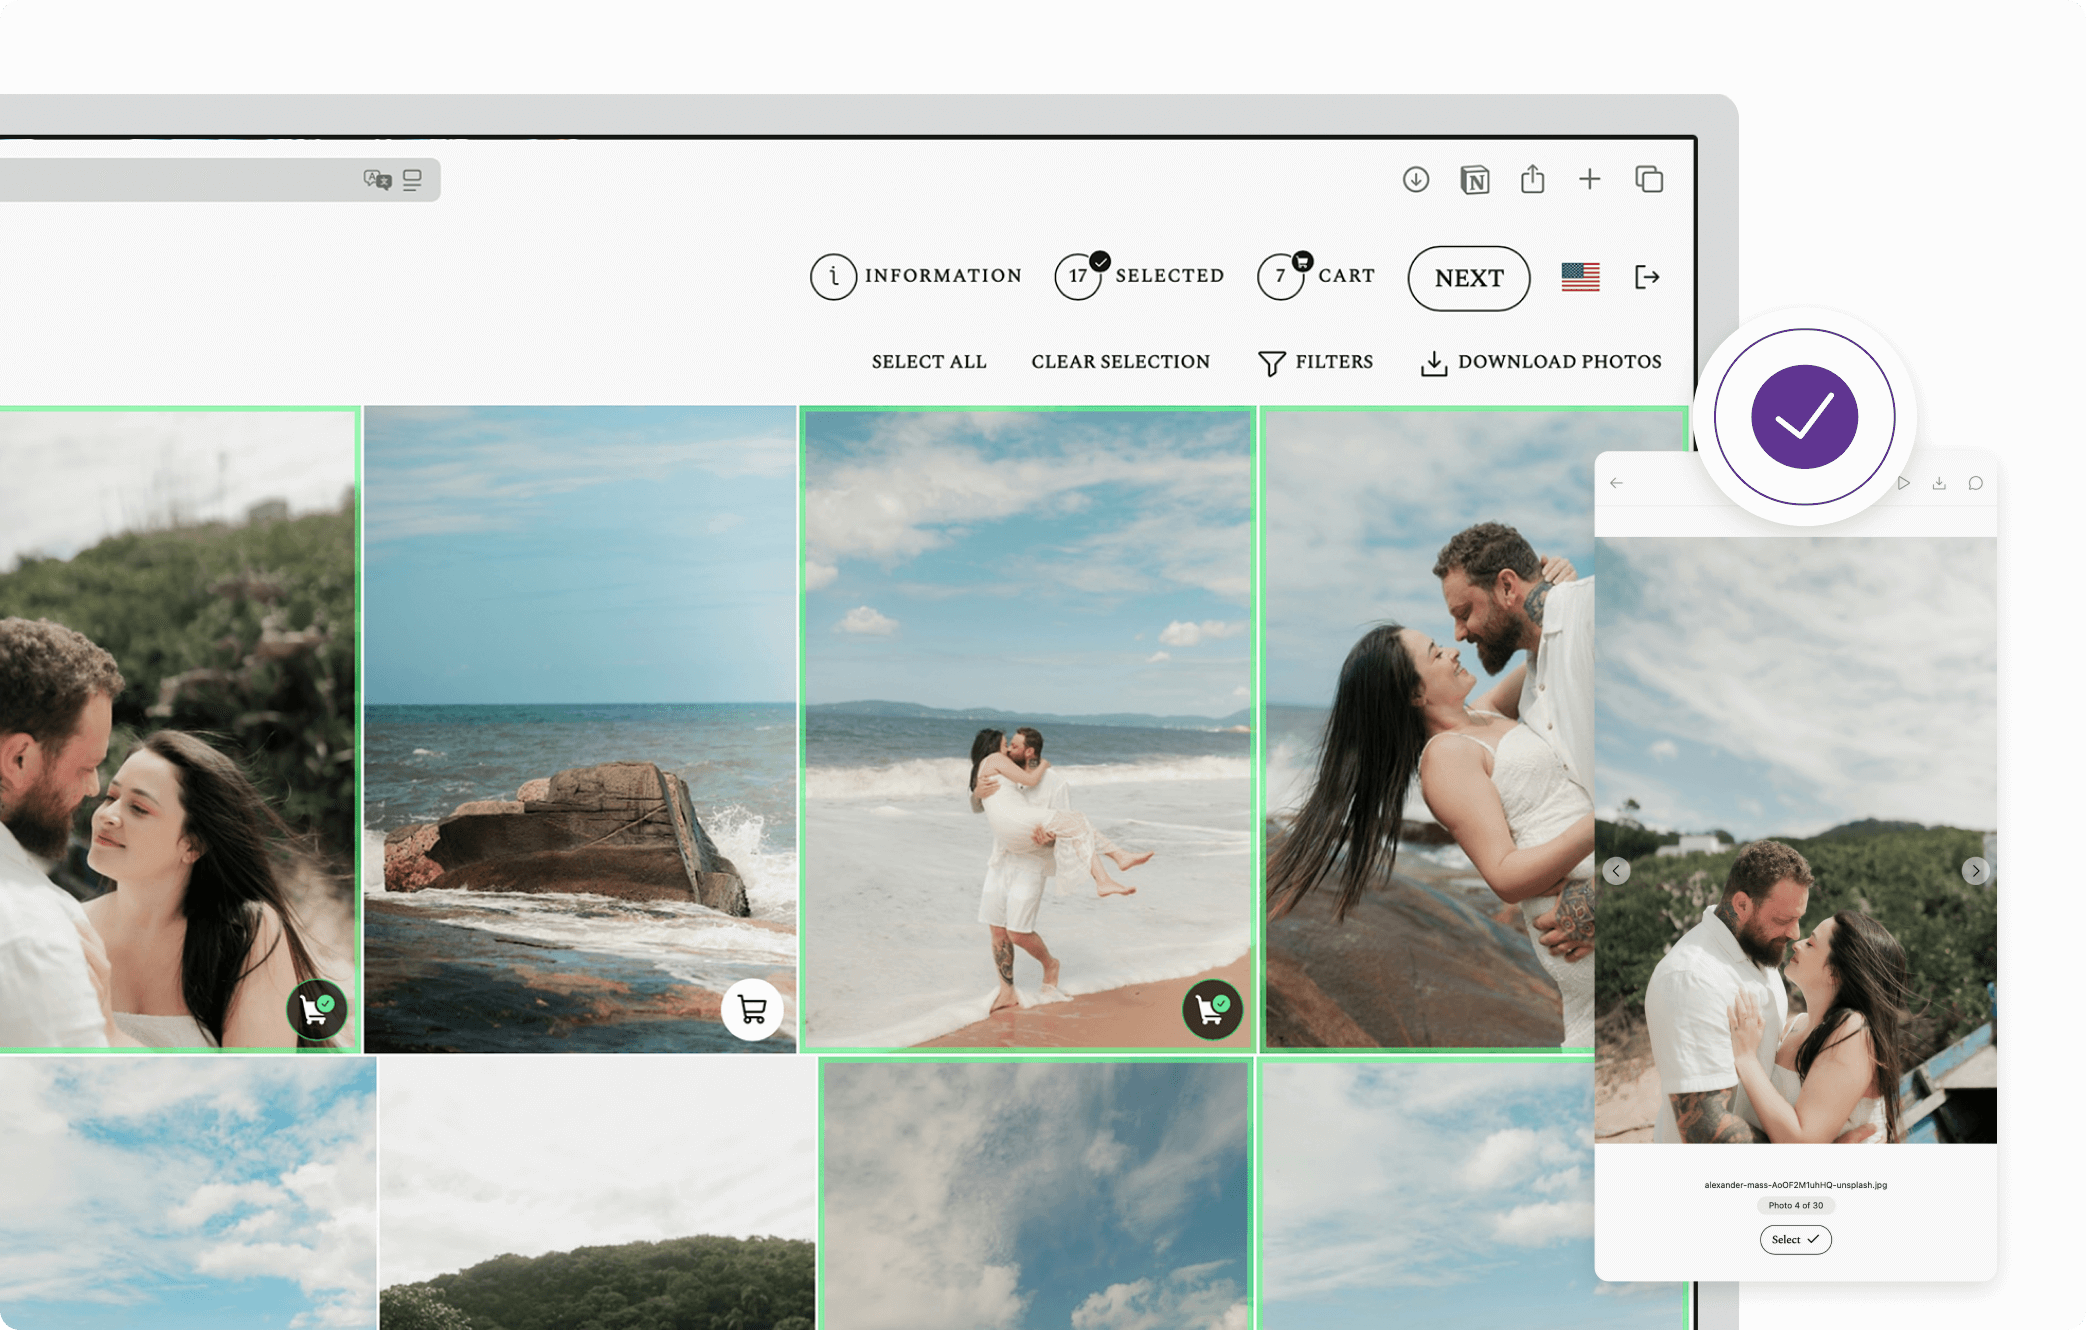Click Clear Selection
The height and width of the screenshot is (1330, 2086).
coord(1120,362)
